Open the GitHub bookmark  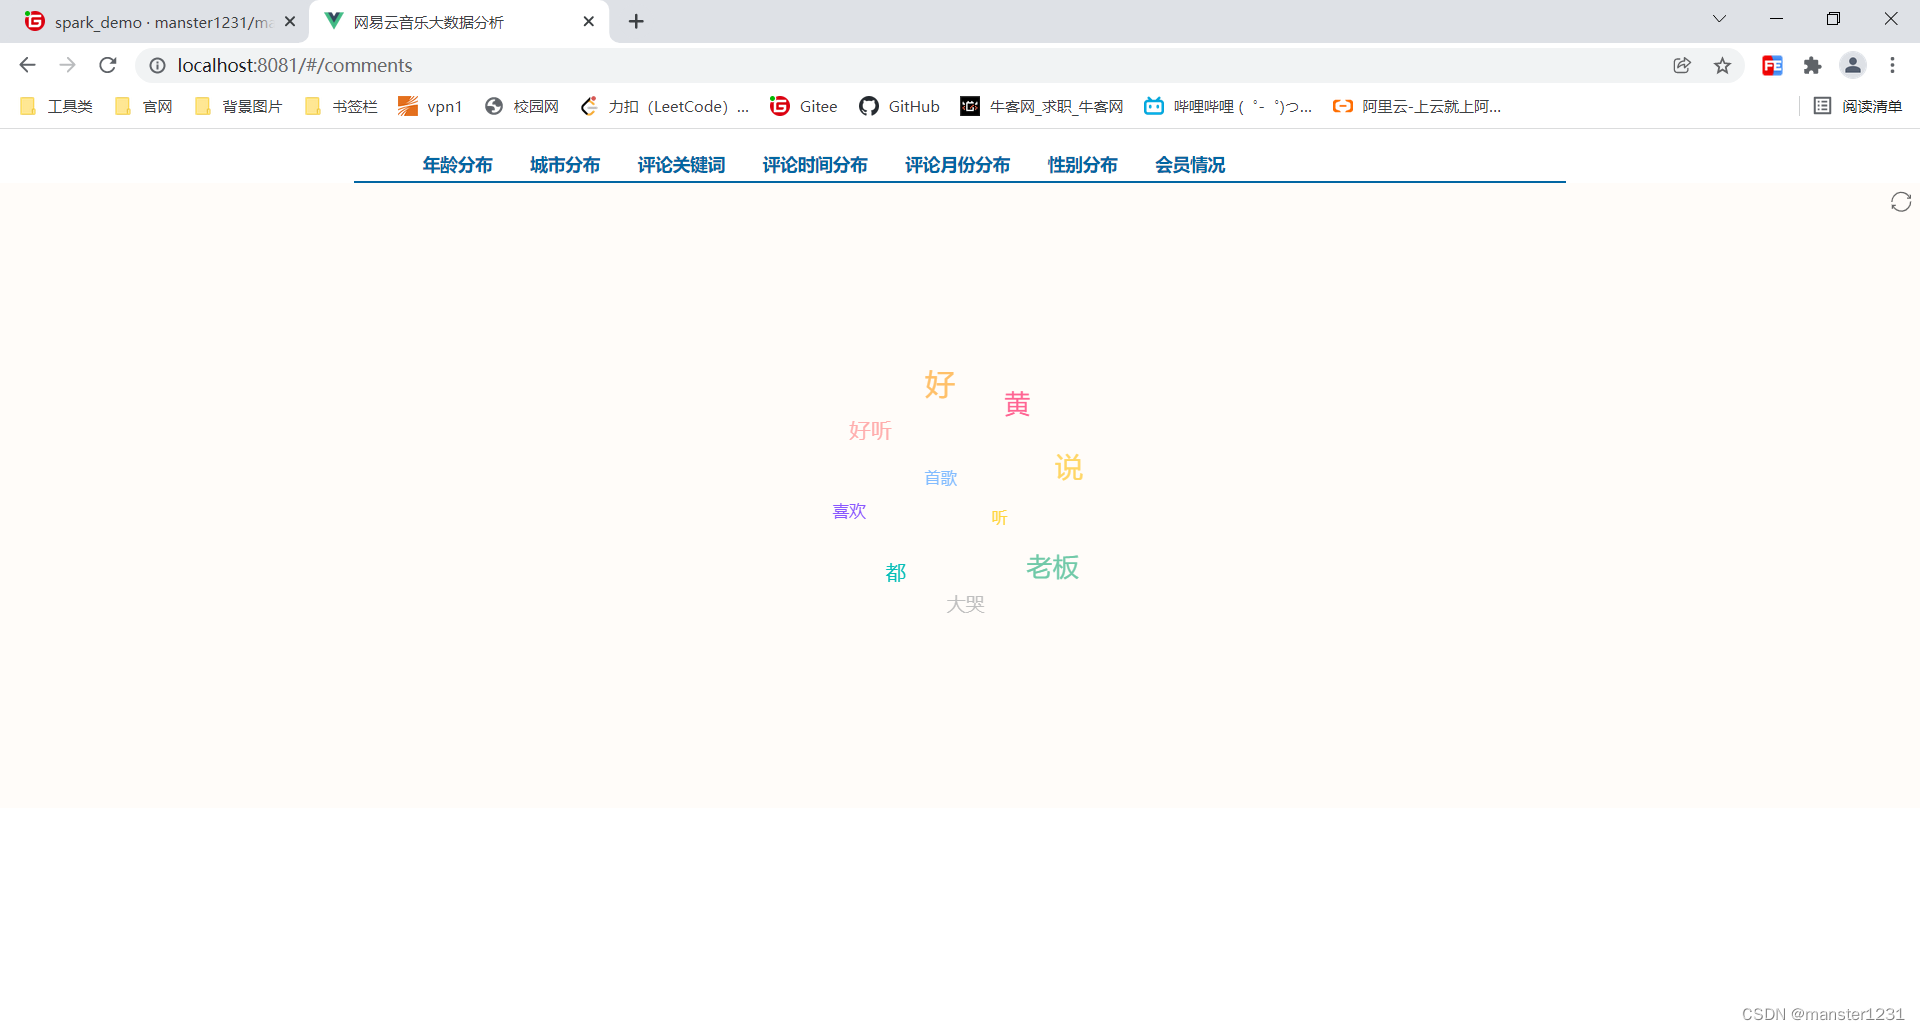click(x=899, y=106)
